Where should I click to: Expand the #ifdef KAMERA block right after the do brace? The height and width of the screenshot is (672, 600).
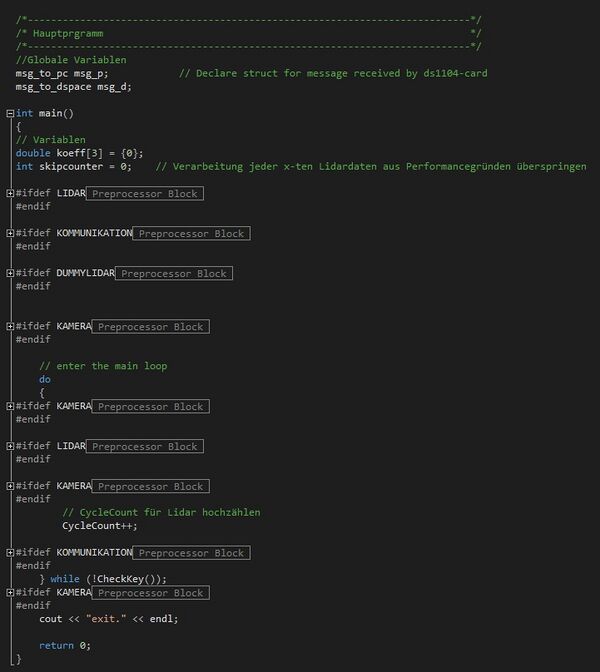pyautogui.click(x=9, y=406)
